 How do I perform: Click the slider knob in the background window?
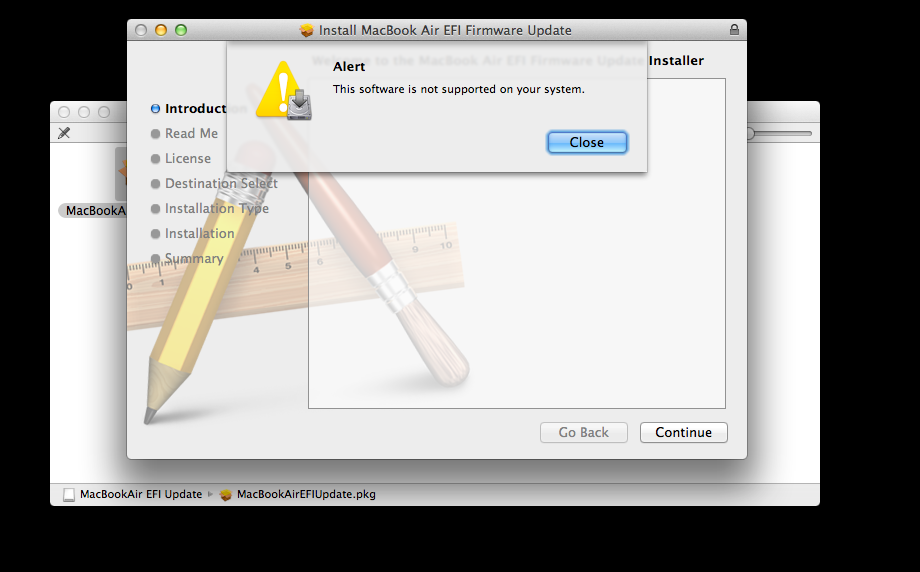(x=750, y=134)
